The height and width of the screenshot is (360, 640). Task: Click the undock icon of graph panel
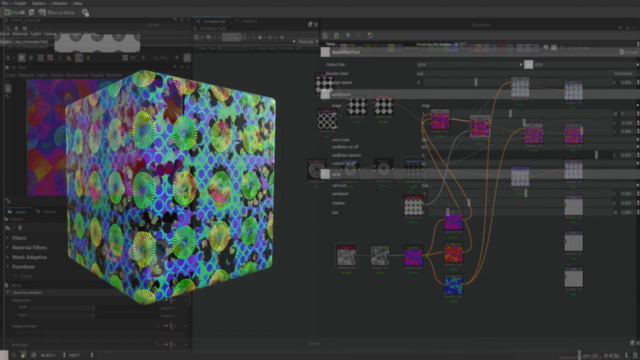pyautogui.click(x=310, y=24)
